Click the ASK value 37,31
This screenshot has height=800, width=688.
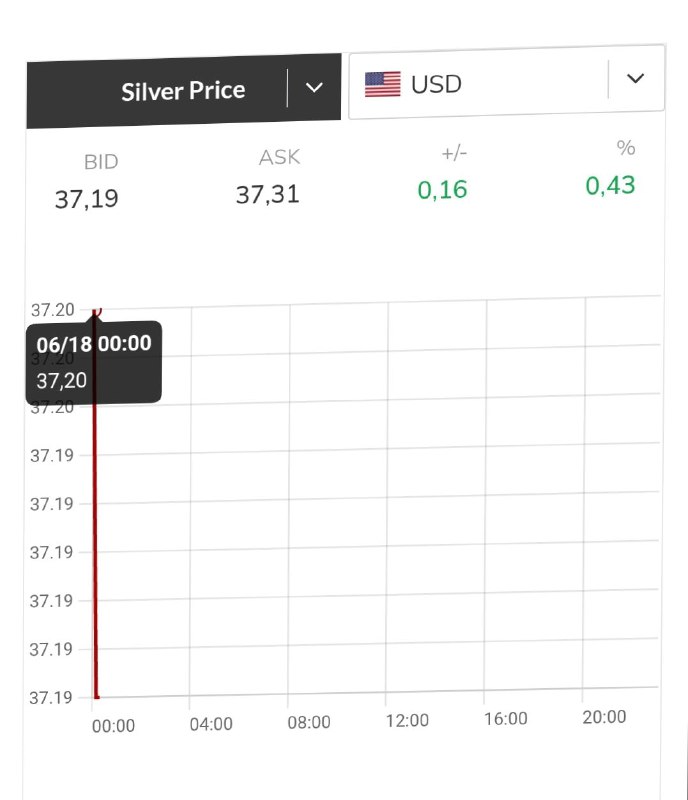(x=267, y=194)
